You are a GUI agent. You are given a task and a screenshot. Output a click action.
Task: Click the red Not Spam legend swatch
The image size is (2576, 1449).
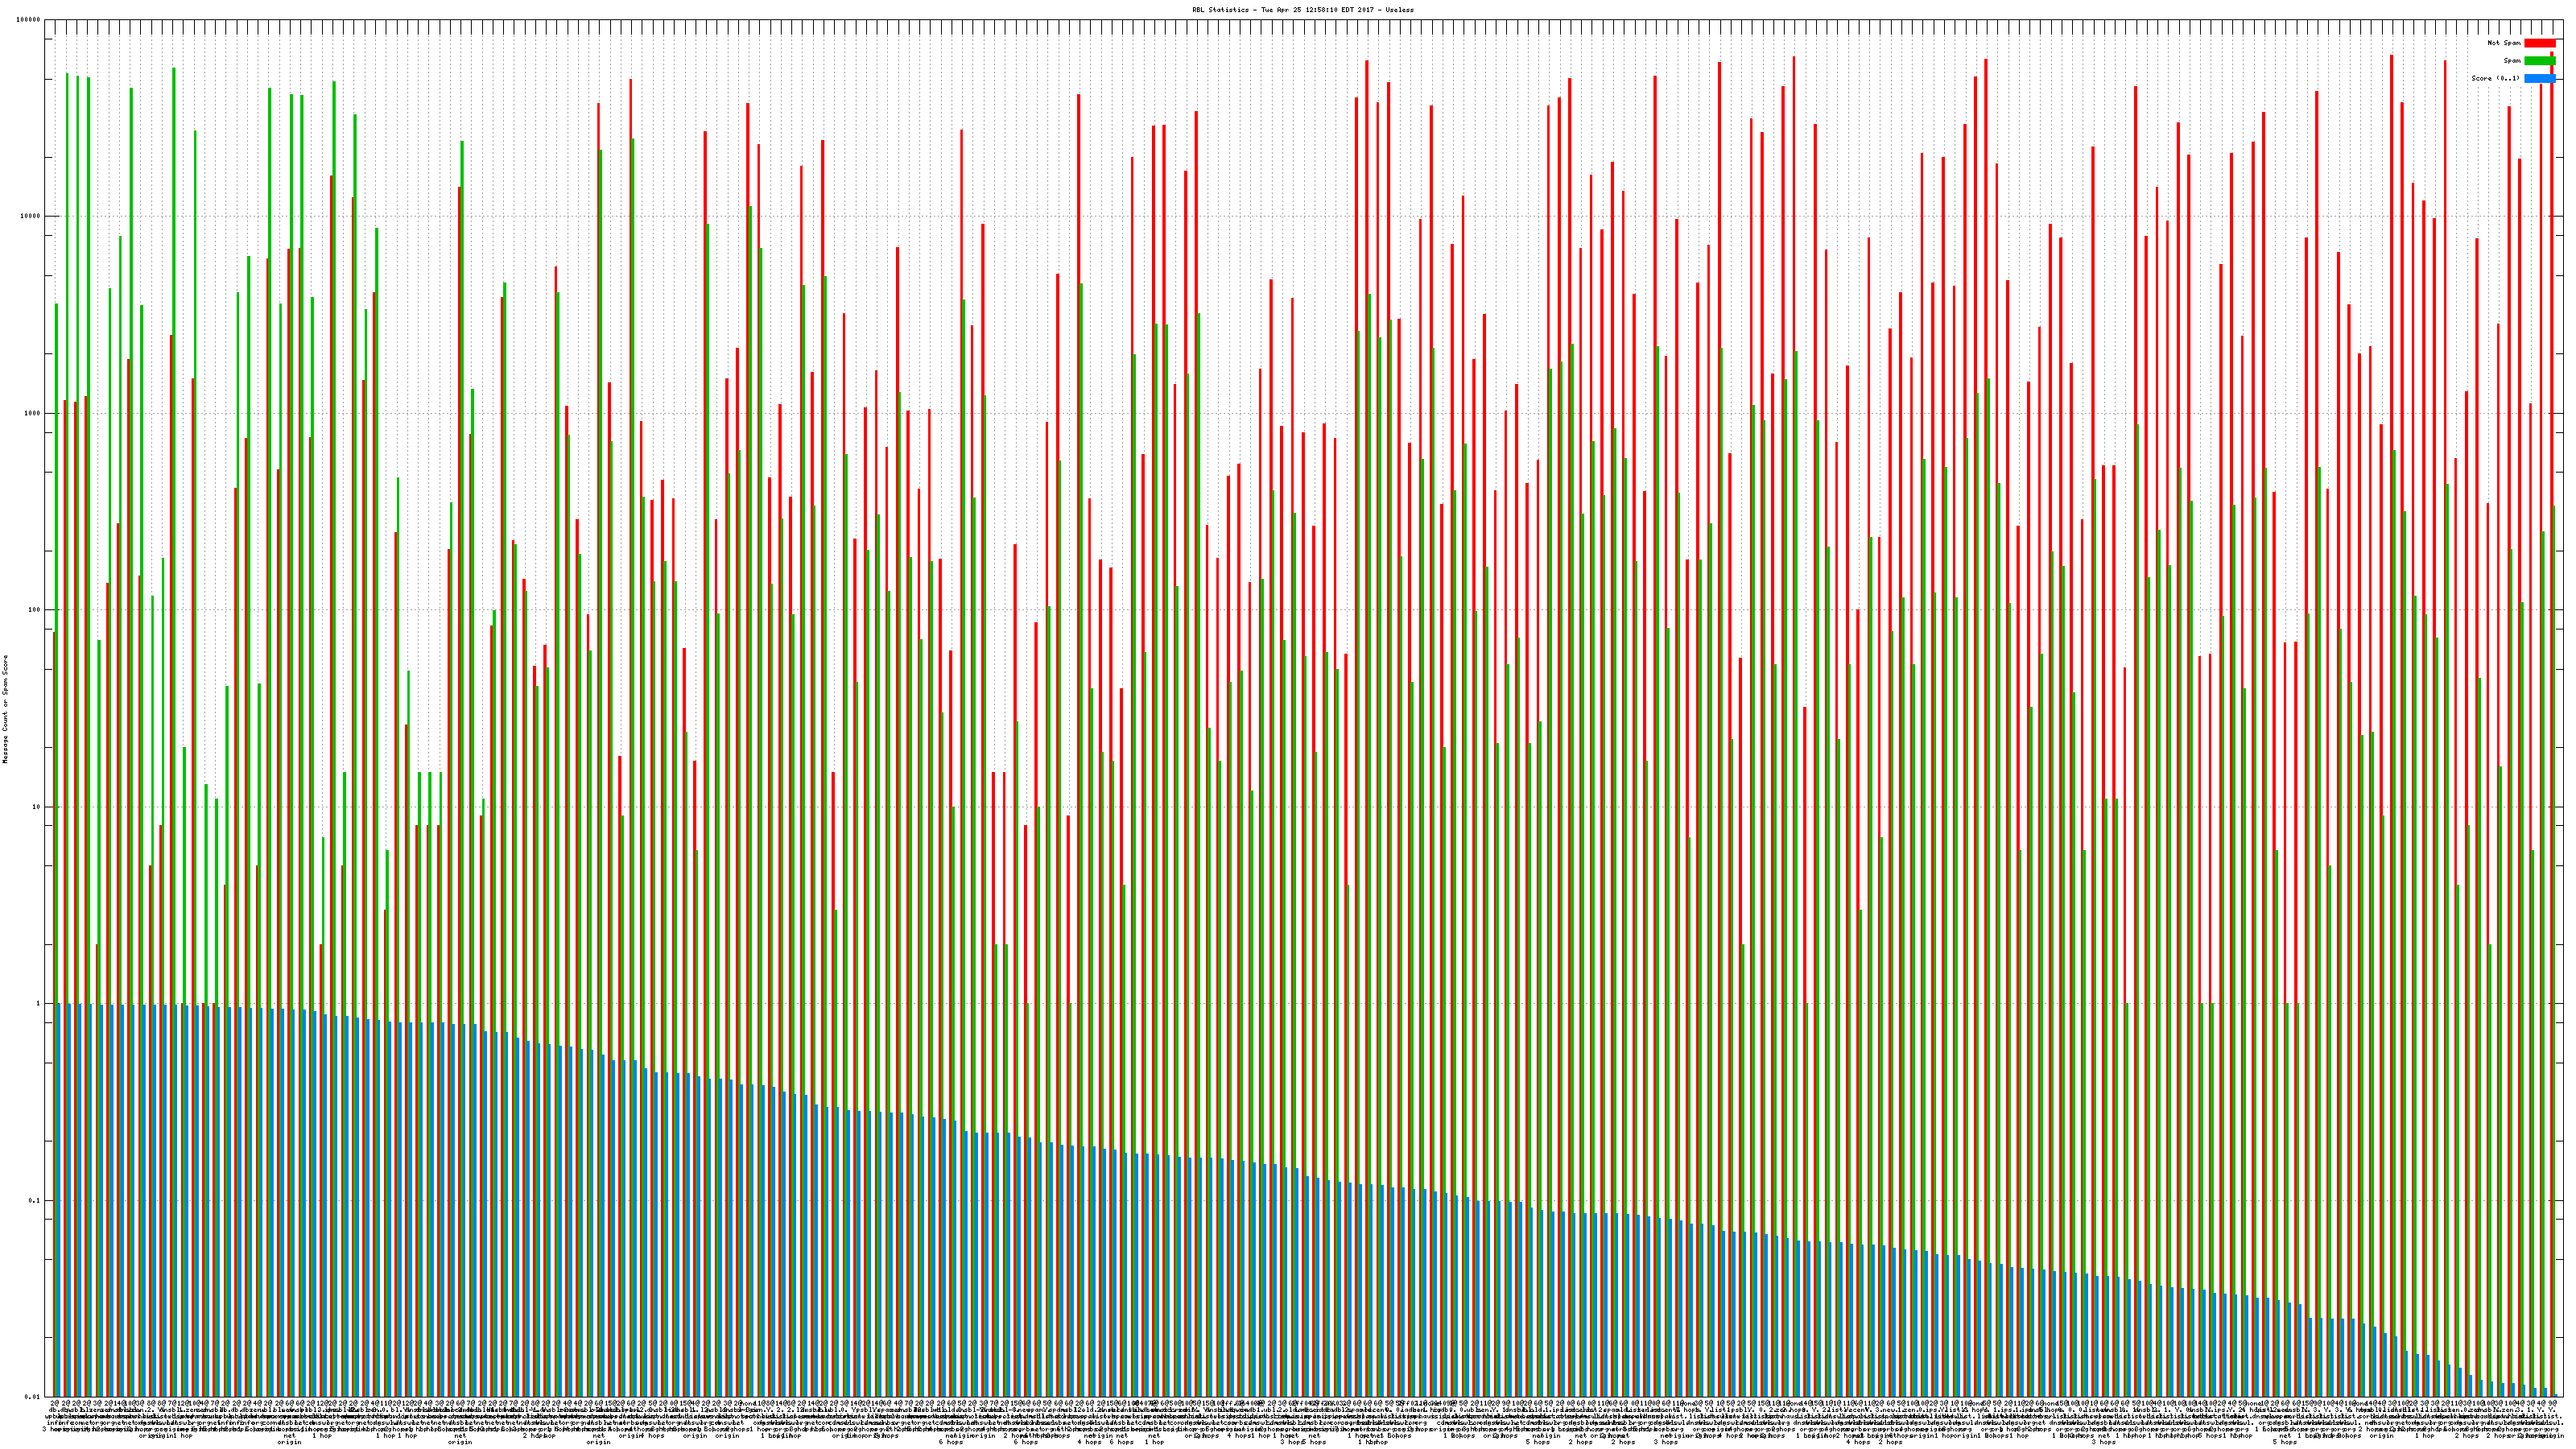(x=2539, y=43)
